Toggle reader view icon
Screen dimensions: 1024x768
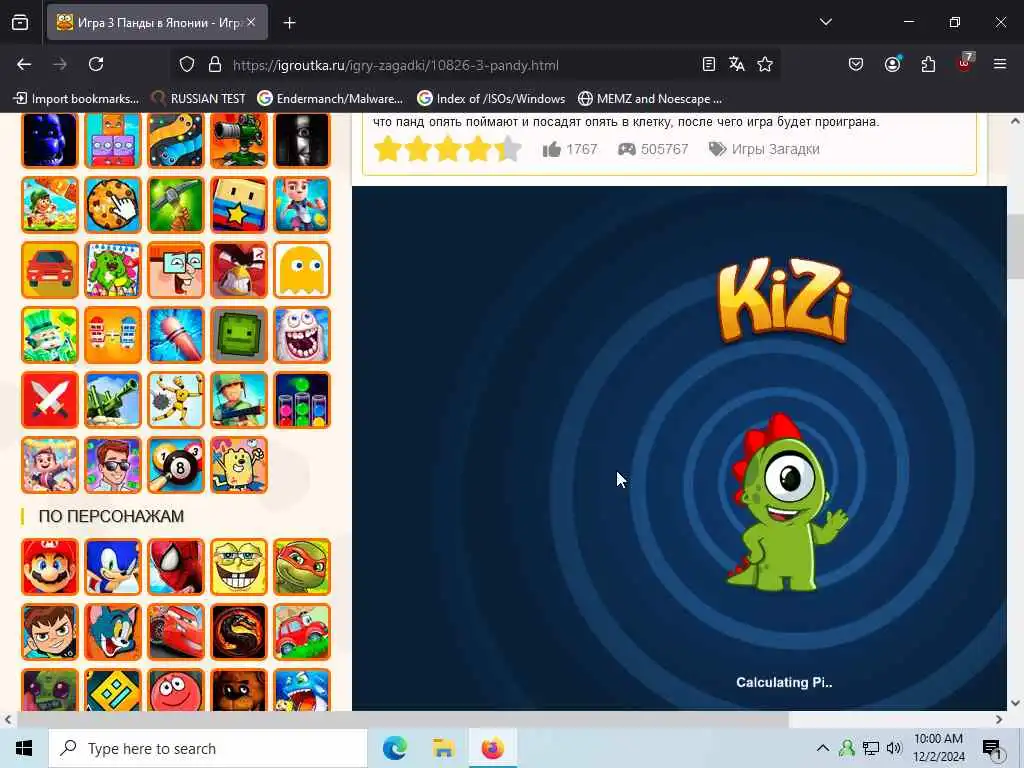click(x=709, y=64)
